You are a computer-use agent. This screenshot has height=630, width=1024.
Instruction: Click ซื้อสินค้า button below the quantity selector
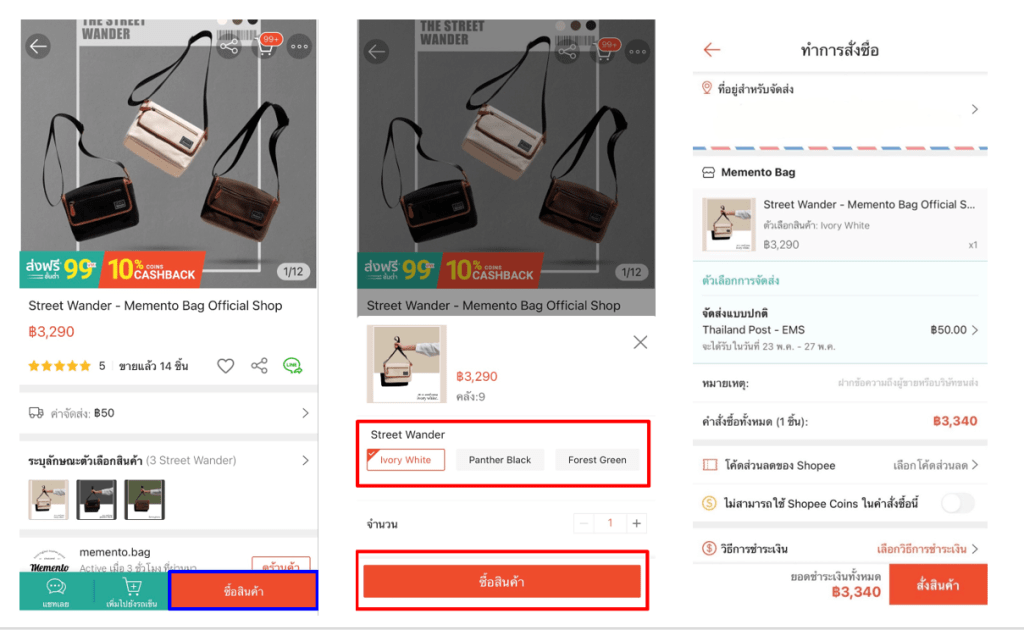[x=501, y=581]
